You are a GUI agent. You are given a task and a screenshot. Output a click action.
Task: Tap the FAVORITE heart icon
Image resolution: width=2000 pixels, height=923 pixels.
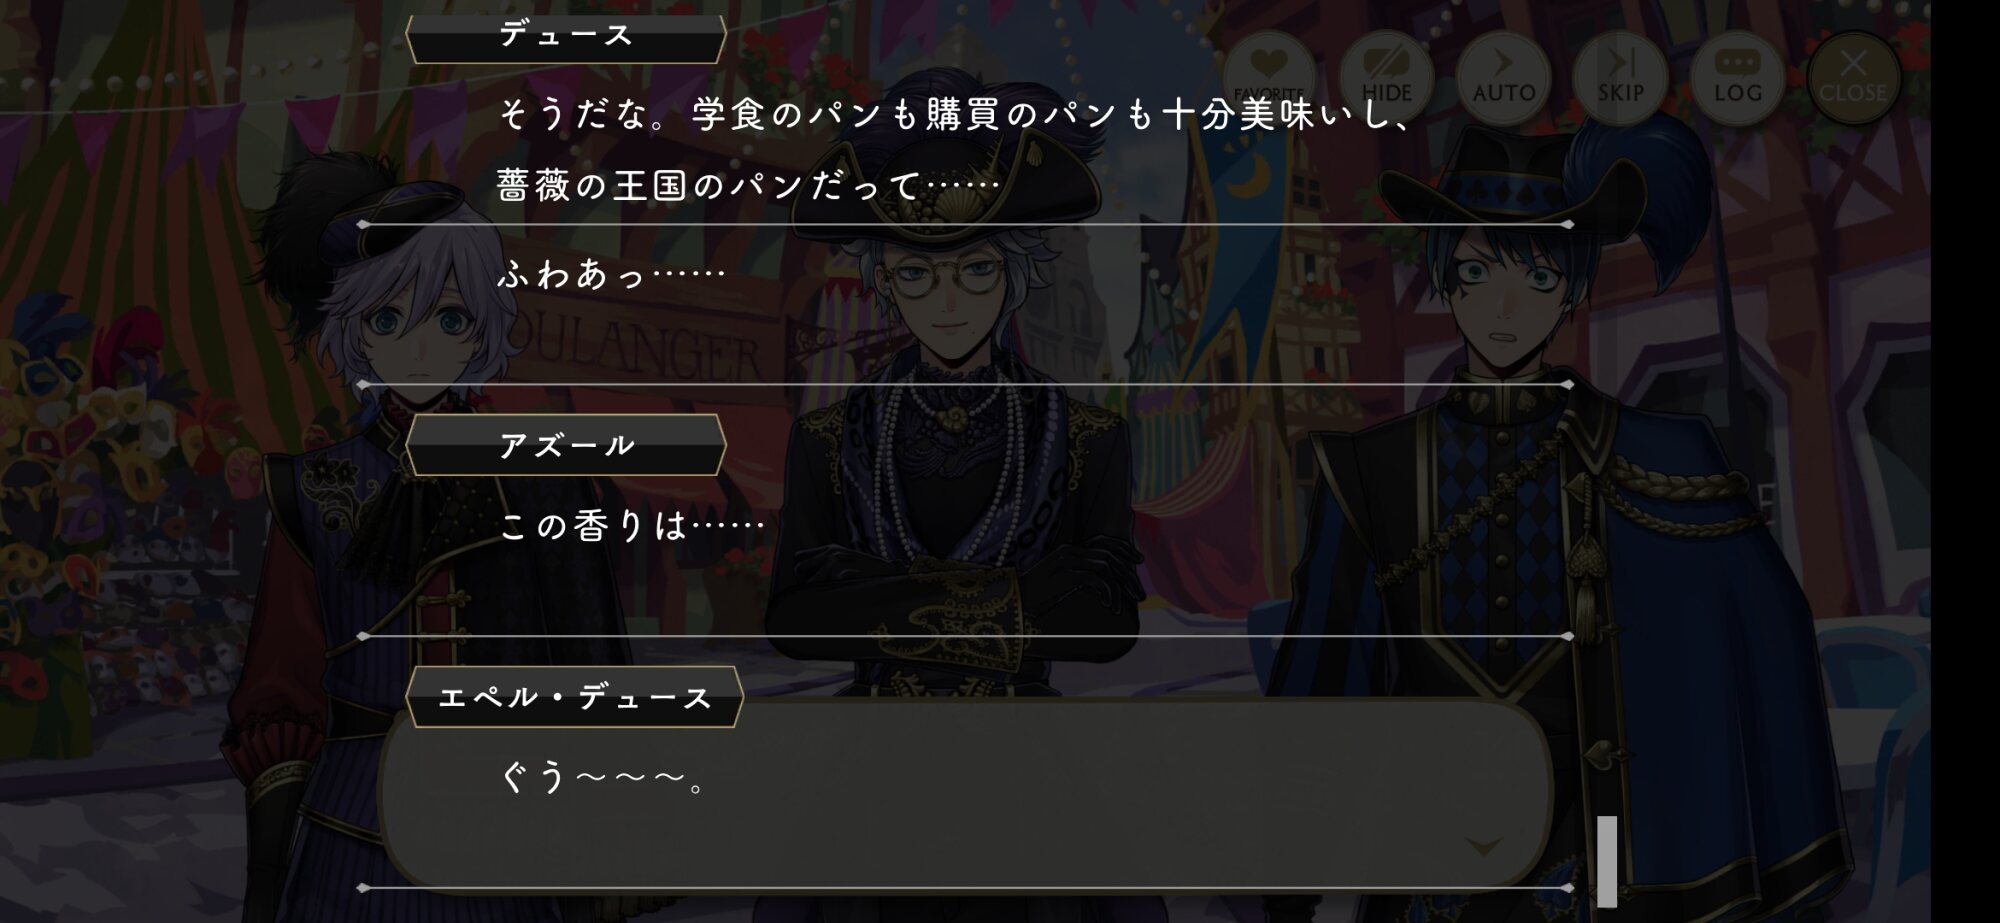pyautogui.click(x=1269, y=78)
